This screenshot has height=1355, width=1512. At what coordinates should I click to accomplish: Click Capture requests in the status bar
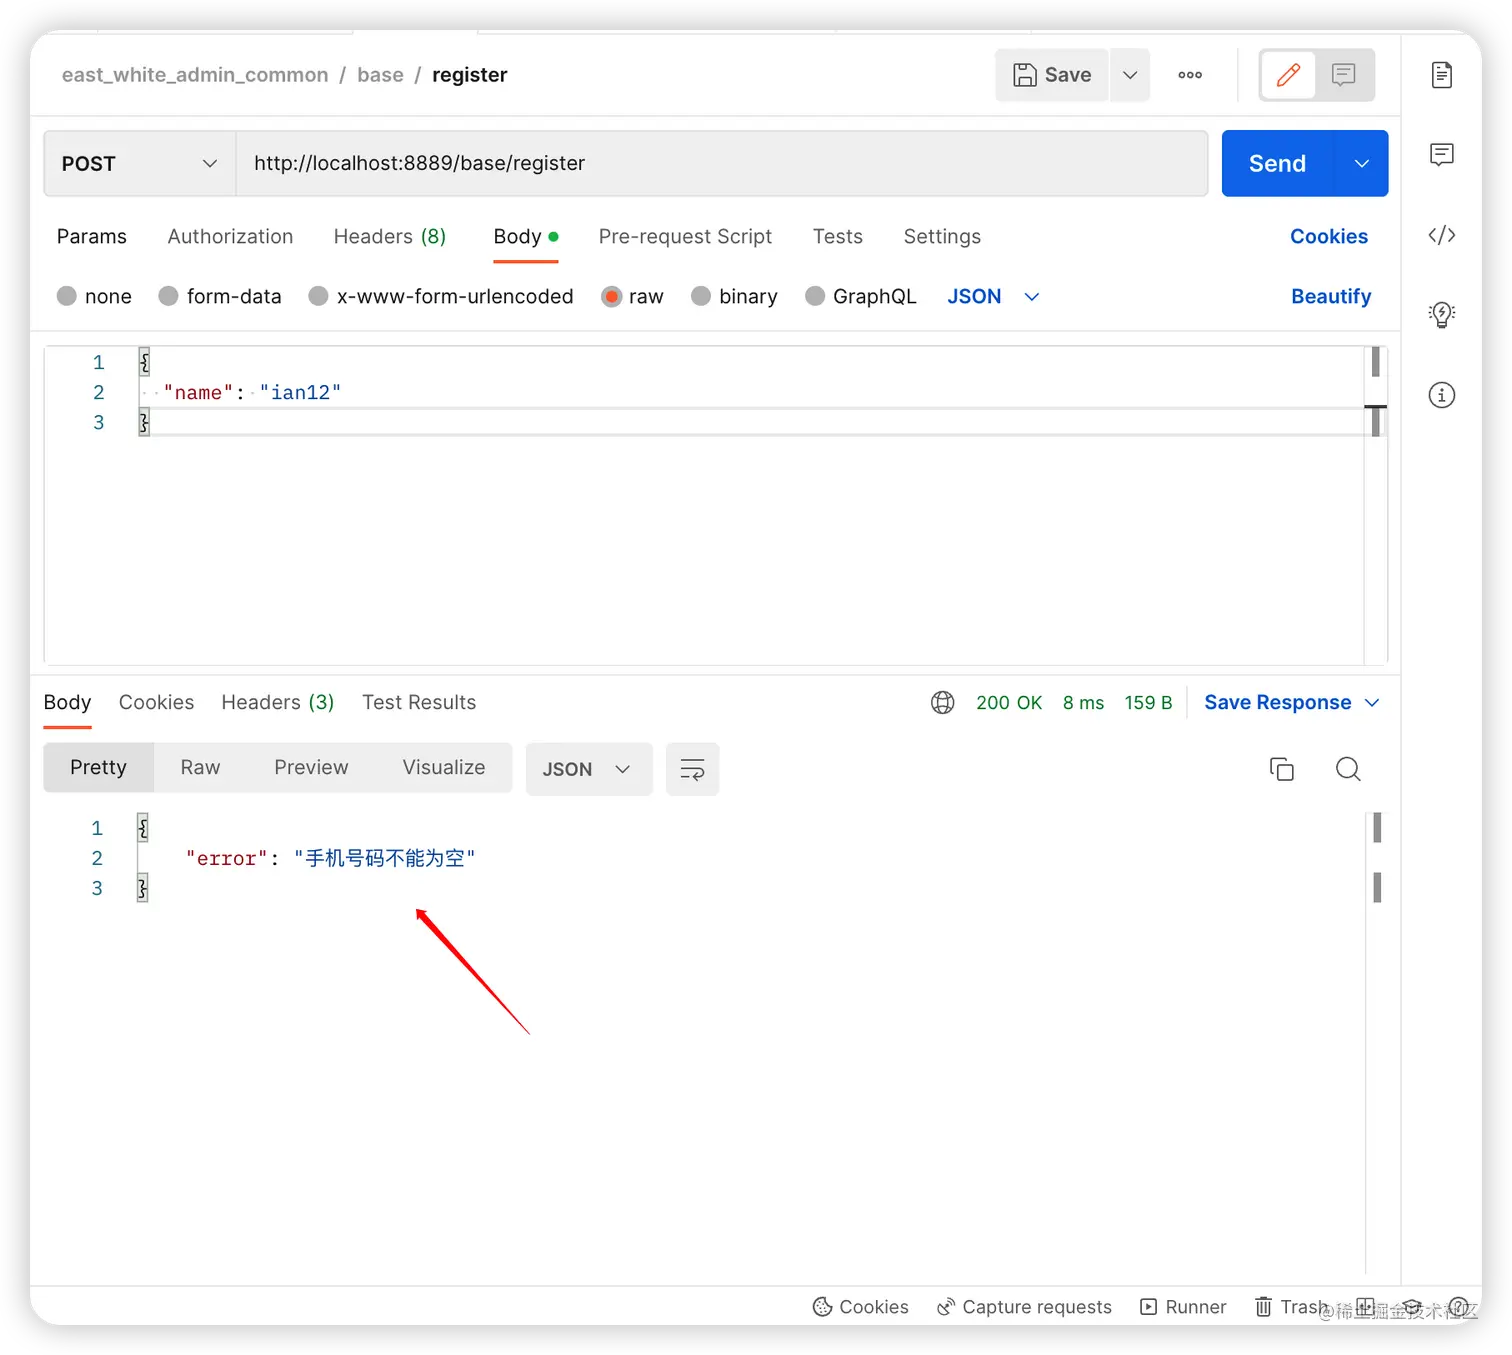tap(1024, 1307)
